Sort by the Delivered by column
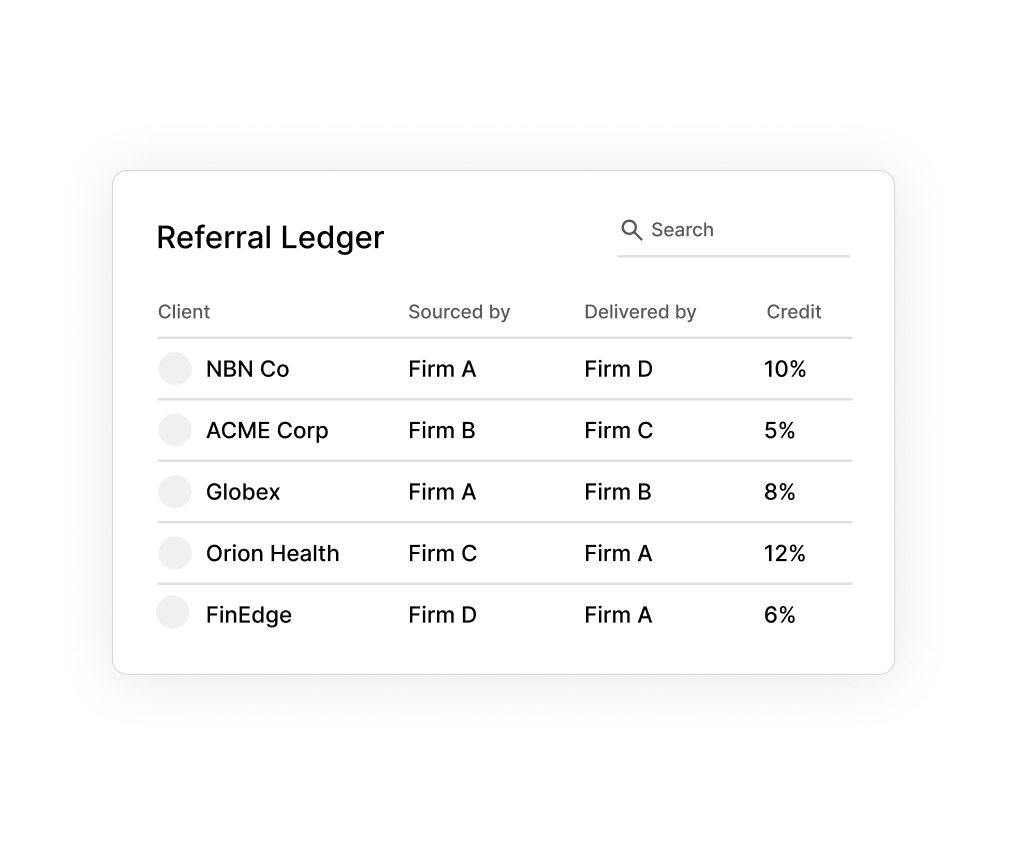 [640, 312]
